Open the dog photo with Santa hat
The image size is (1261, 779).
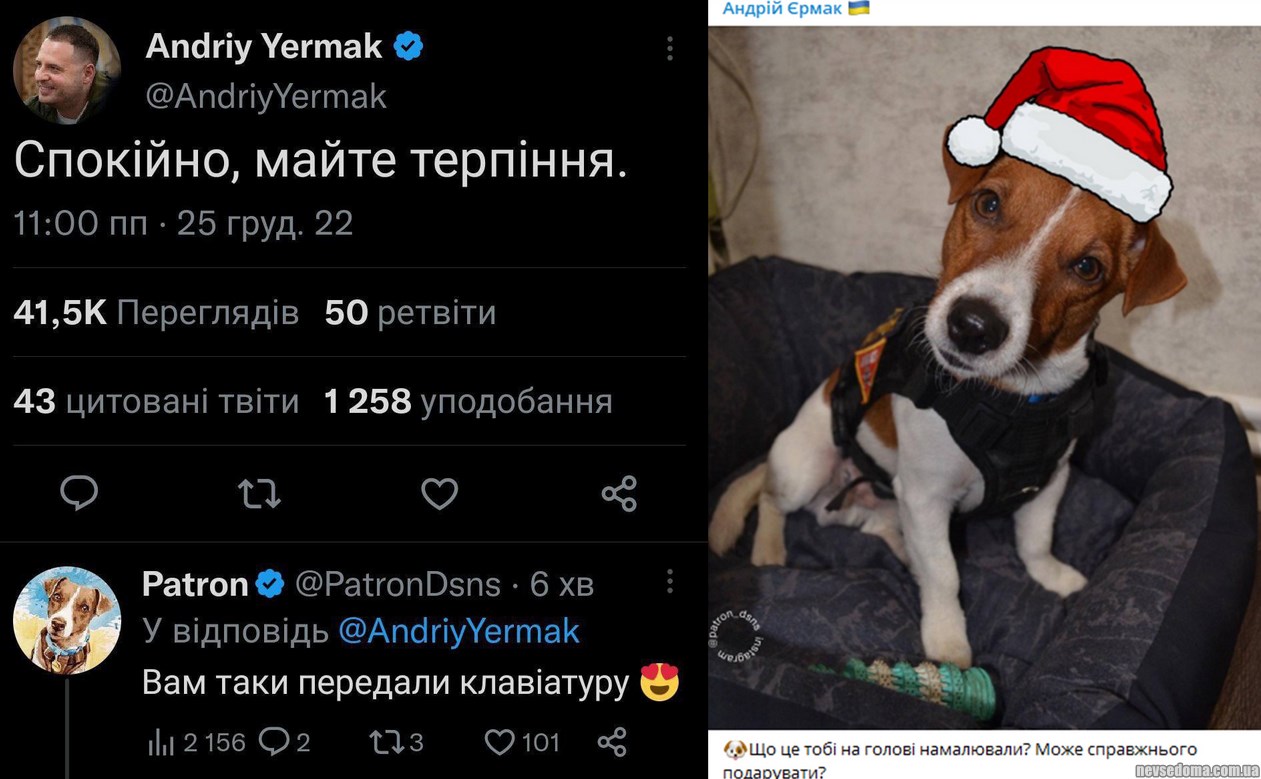click(x=984, y=378)
